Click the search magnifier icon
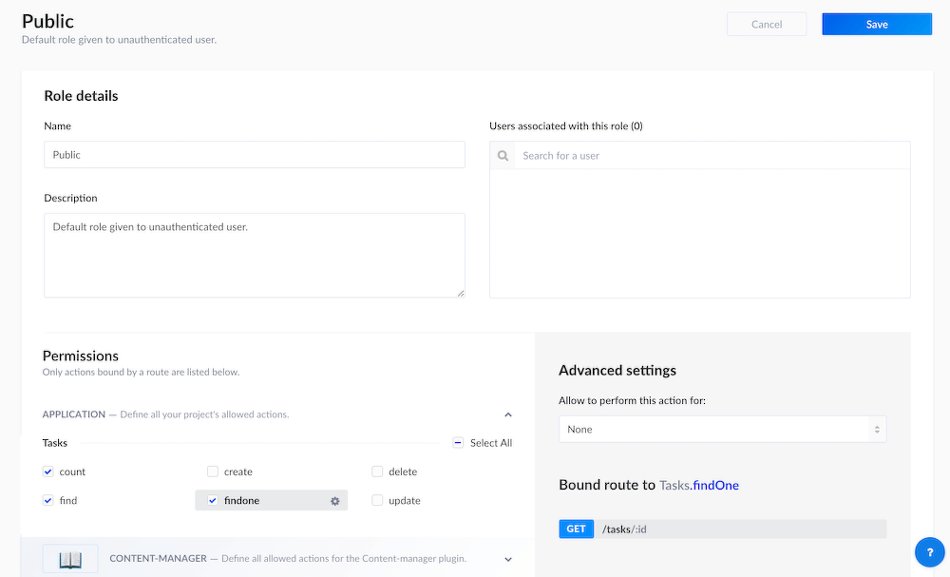This screenshot has width=950, height=577. tap(502, 156)
